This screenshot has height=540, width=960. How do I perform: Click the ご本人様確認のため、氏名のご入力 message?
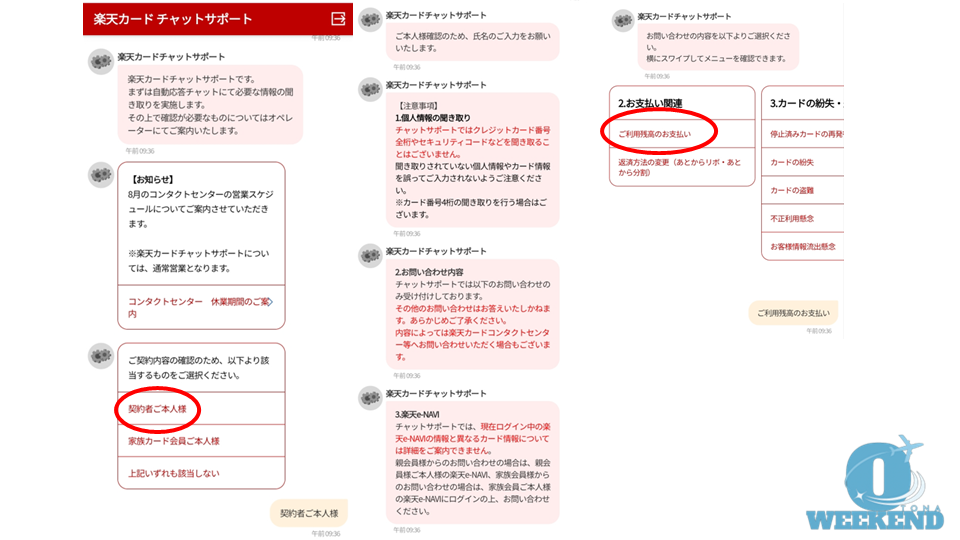473,42
